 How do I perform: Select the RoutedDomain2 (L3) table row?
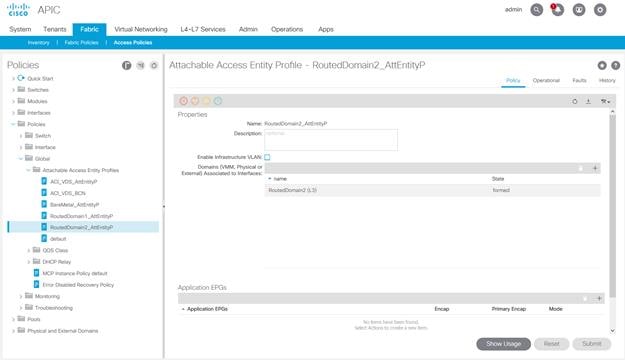point(432,190)
